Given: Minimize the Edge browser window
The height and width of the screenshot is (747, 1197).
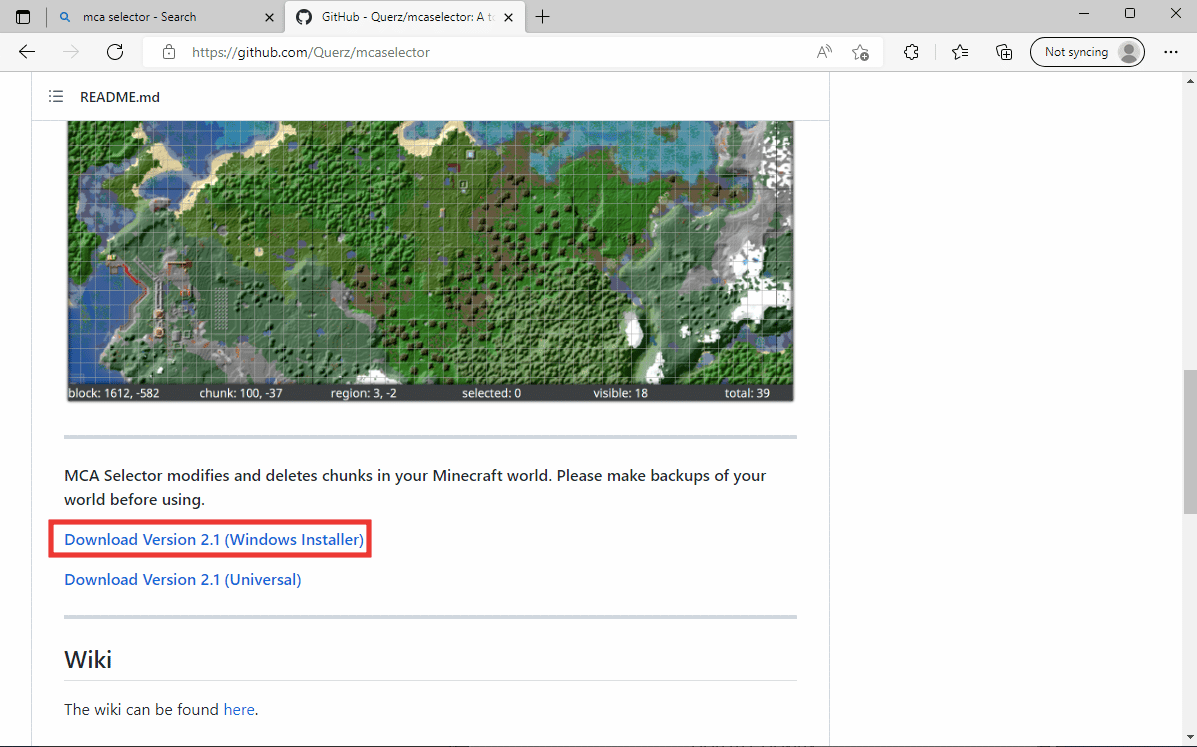Looking at the screenshot, I should tap(1084, 14).
